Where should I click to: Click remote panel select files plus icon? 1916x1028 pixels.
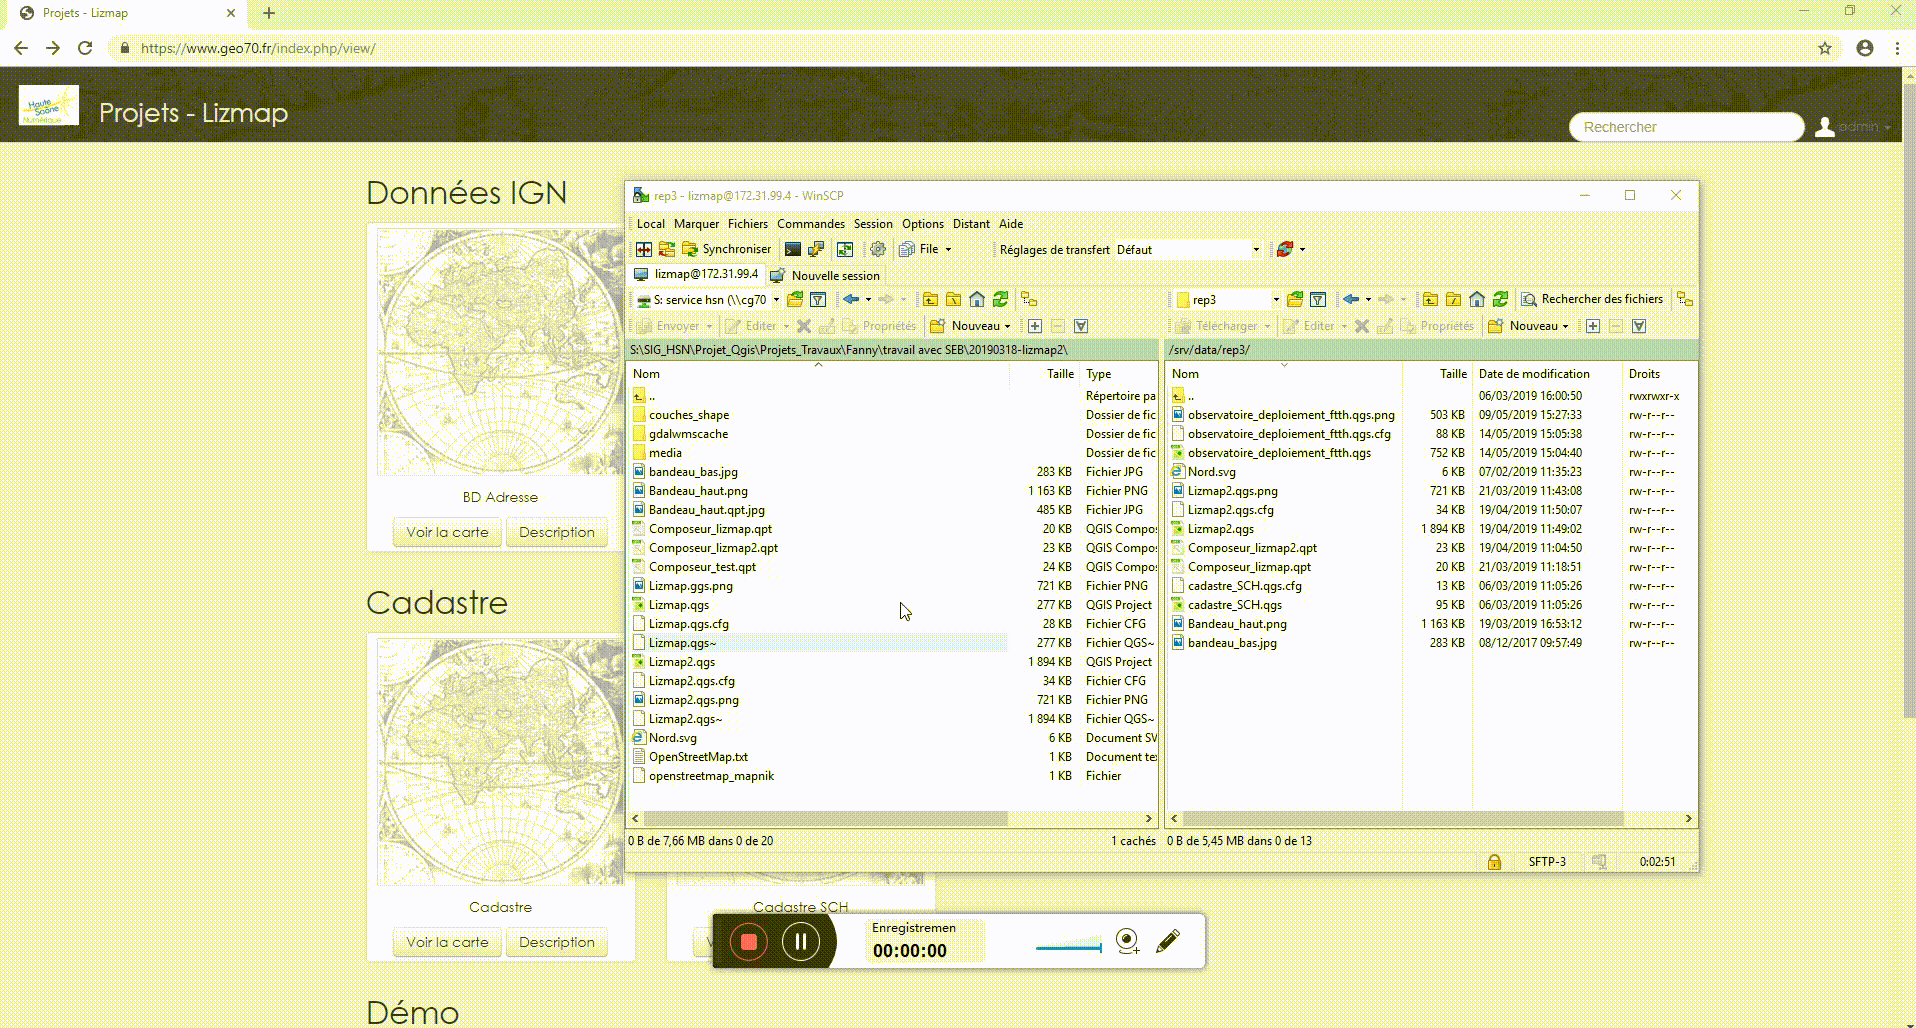coord(1593,326)
